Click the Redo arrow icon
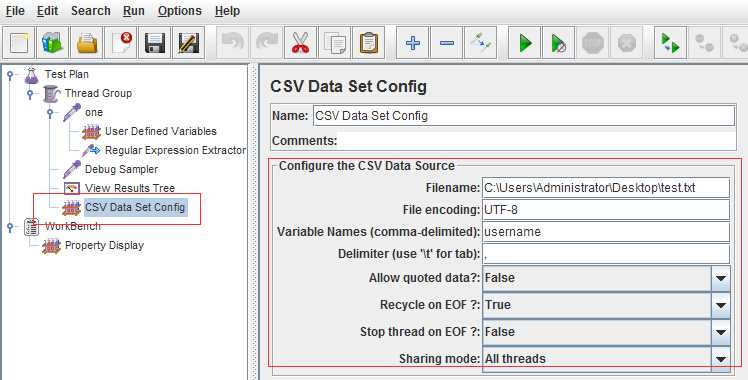748x380 pixels. point(266,43)
